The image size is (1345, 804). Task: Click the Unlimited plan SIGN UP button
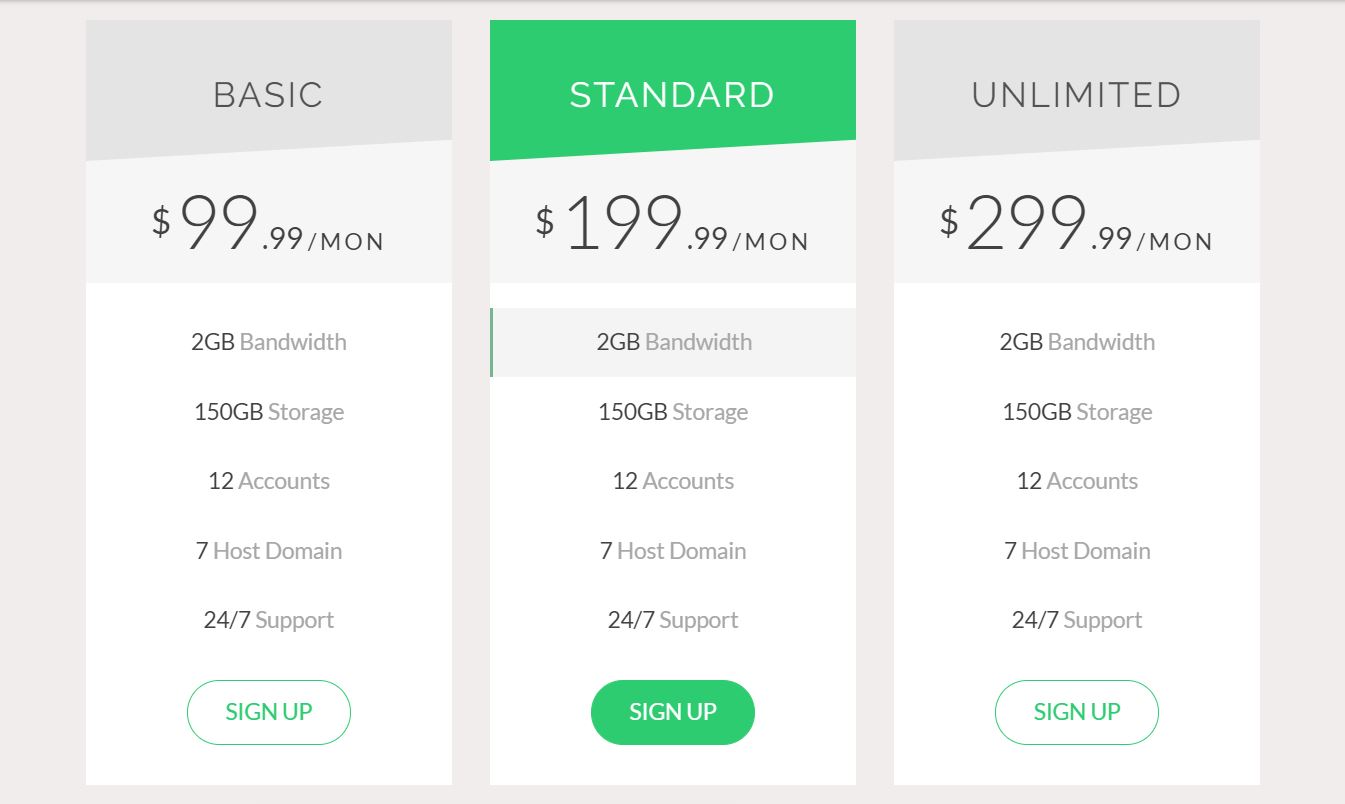tap(1077, 712)
